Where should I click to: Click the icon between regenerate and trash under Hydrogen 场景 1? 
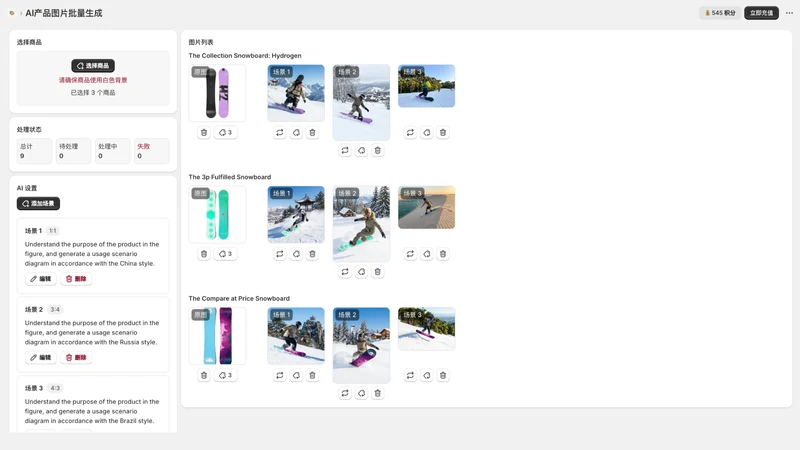(x=296, y=133)
